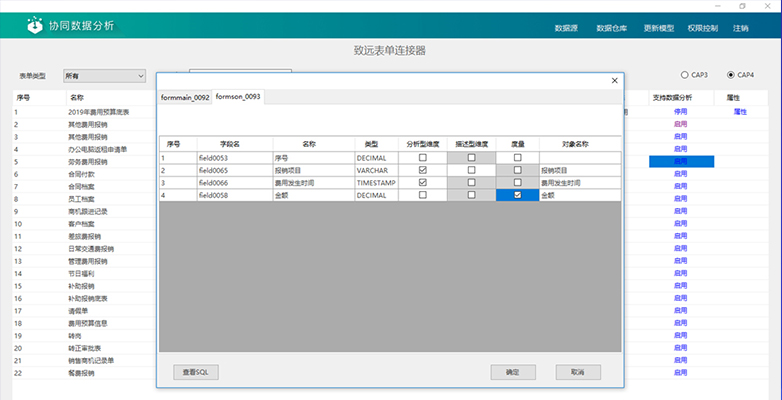This screenshot has width=782, height=400.
Task: Tick 度量 checkbox for field0065 row
Action: click(518, 170)
